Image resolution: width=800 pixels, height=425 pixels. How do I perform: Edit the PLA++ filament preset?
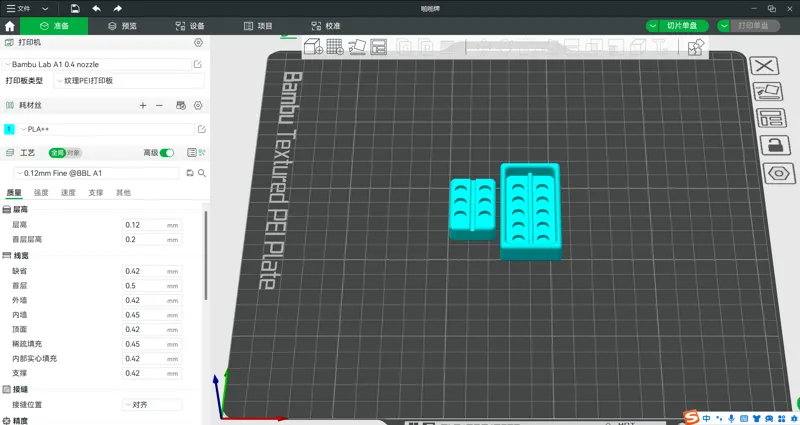202,129
